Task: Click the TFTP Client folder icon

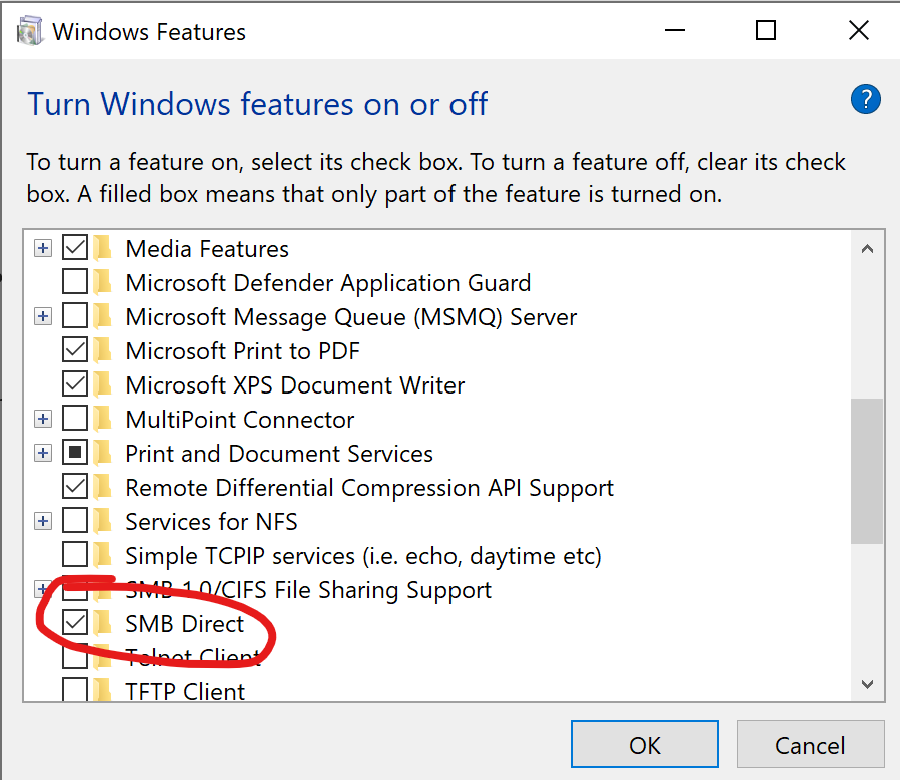Action: (x=103, y=690)
